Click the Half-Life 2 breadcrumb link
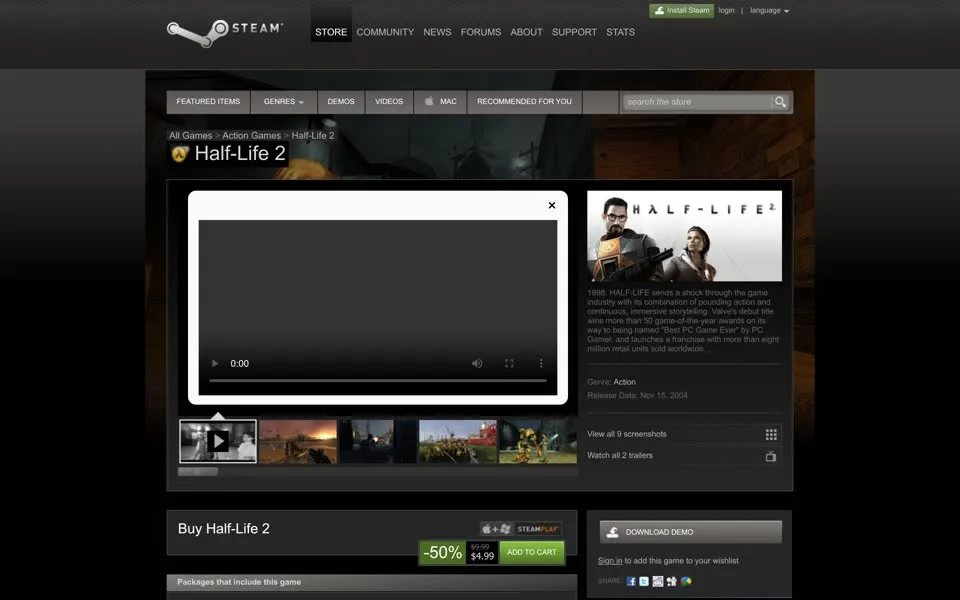The height and width of the screenshot is (600, 960). coord(313,135)
